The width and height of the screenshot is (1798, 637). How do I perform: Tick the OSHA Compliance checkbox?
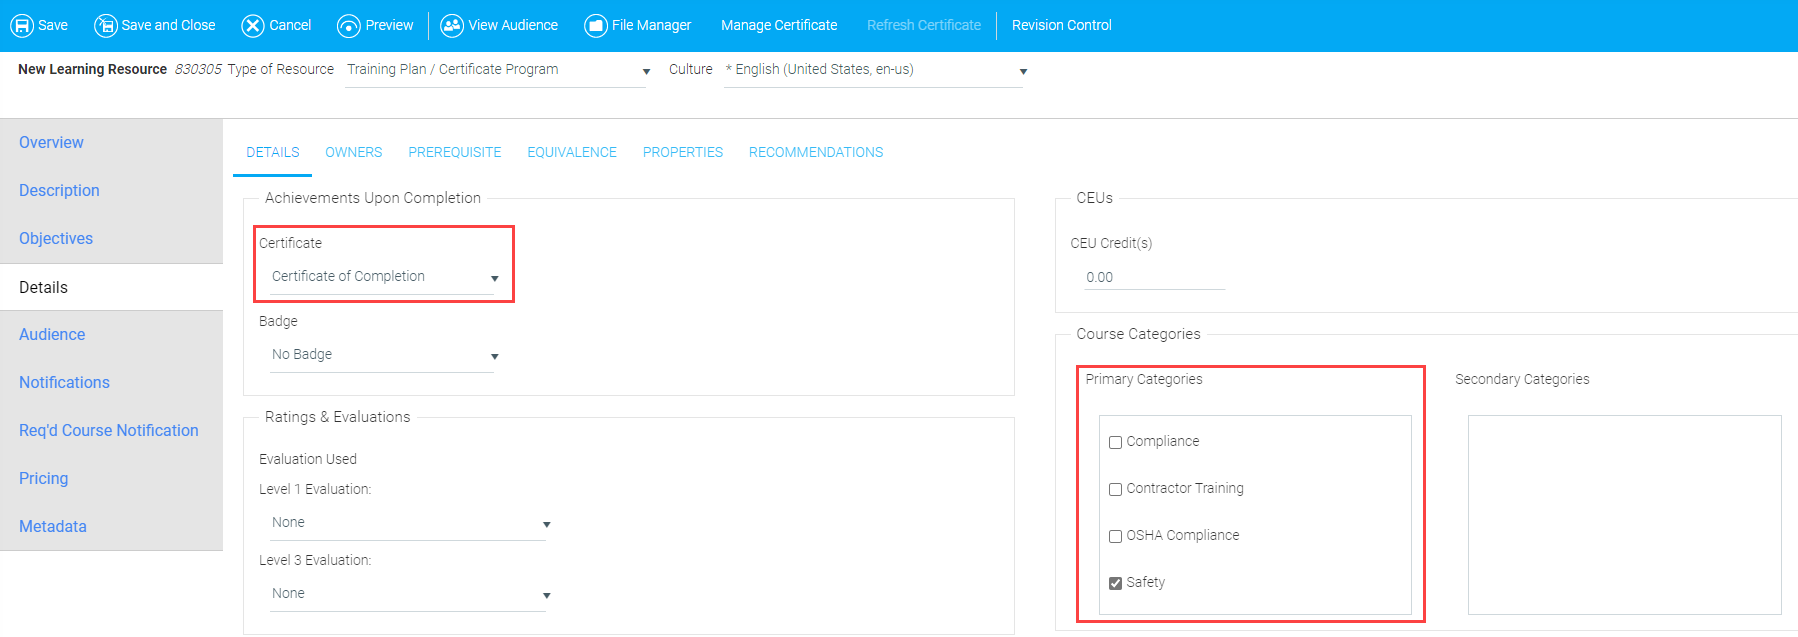pos(1115,536)
